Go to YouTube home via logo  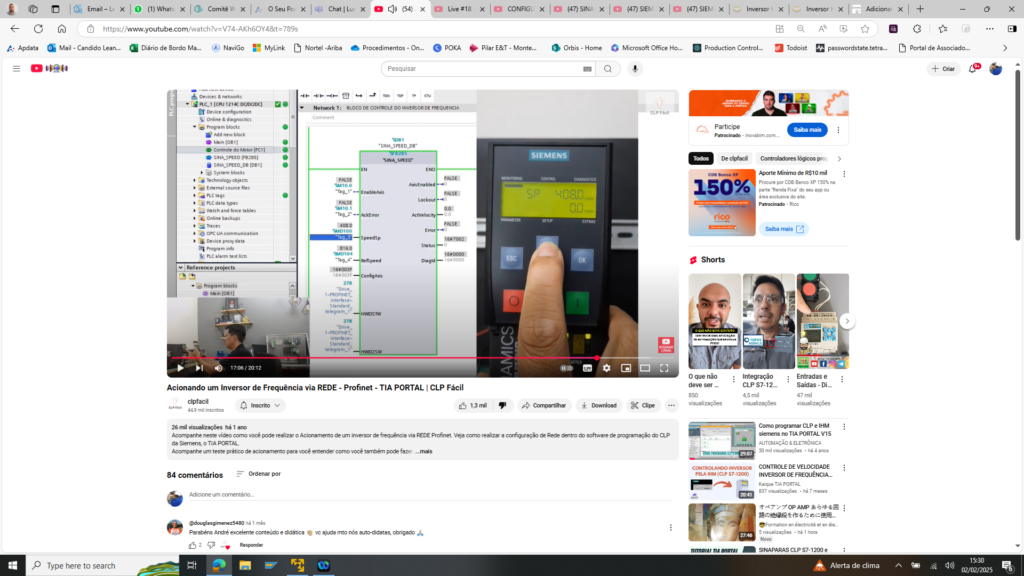tap(50, 69)
